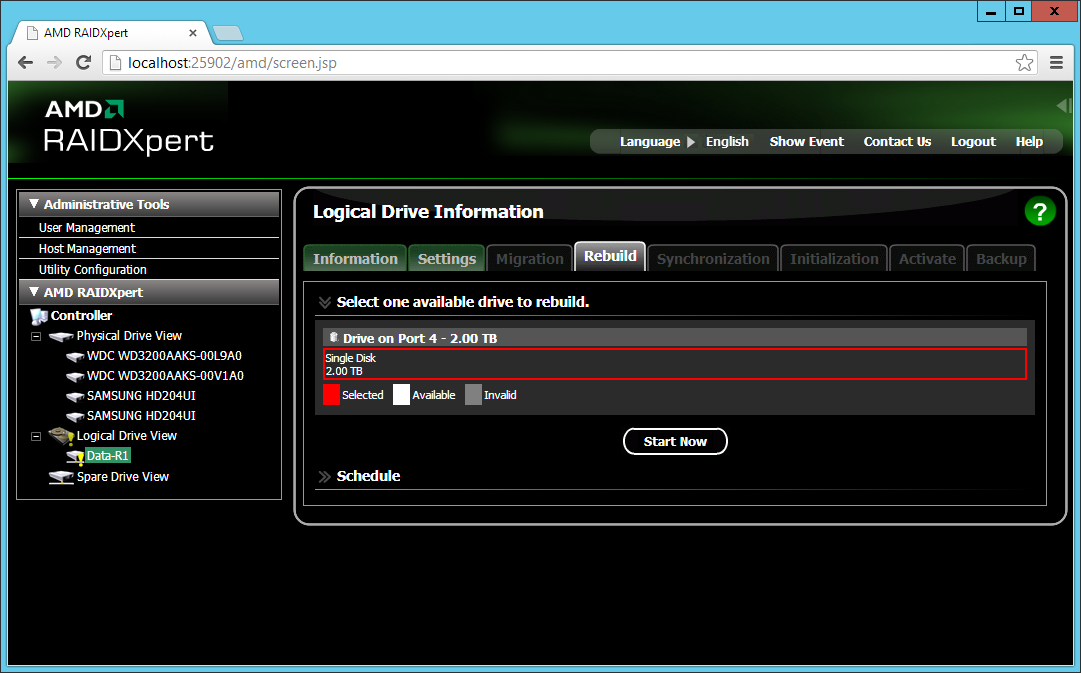
Task: Collapse the Physical Drive View node
Action: pyautogui.click(x=36, y=336)
